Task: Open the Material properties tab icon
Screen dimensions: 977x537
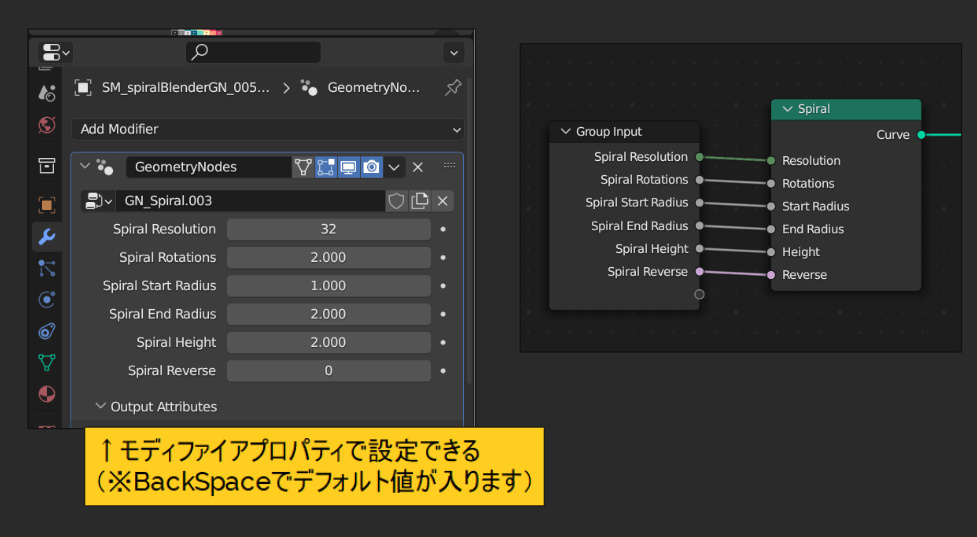Action: [x=47, y=394]
